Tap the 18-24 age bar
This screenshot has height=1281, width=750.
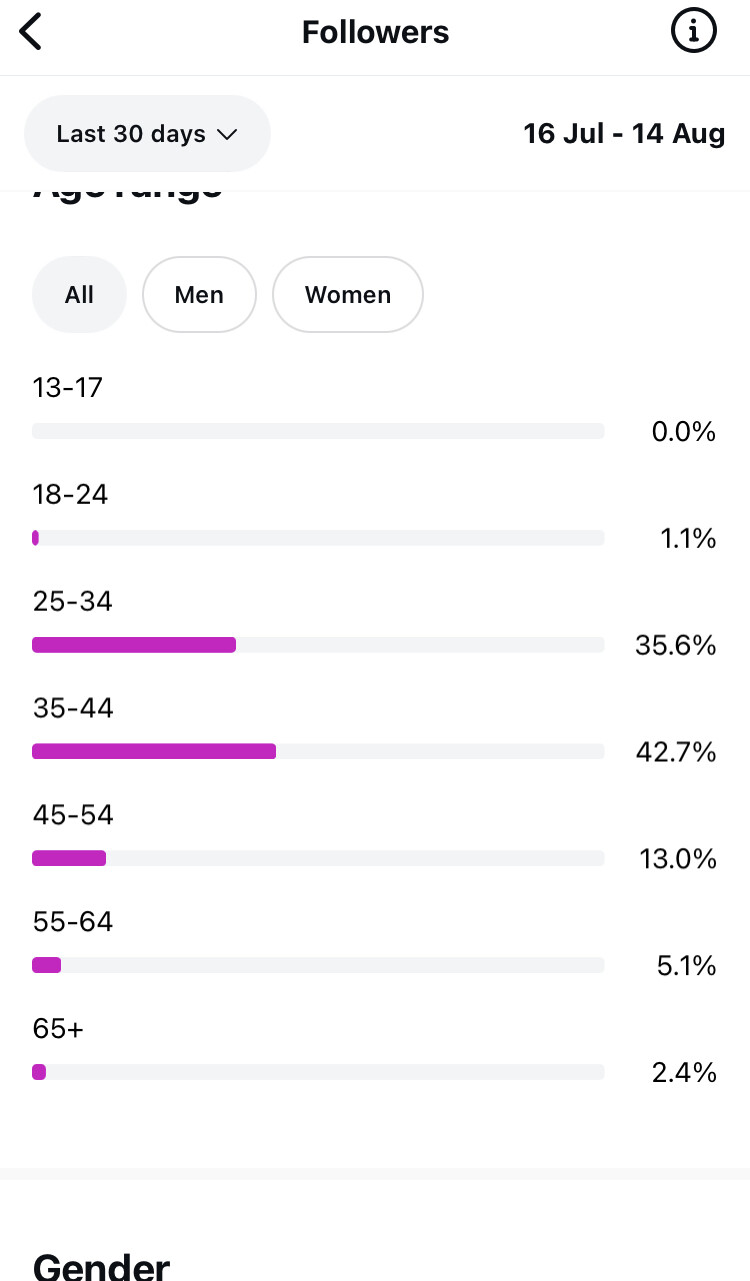pyautogui.click(x=36, y=538)
